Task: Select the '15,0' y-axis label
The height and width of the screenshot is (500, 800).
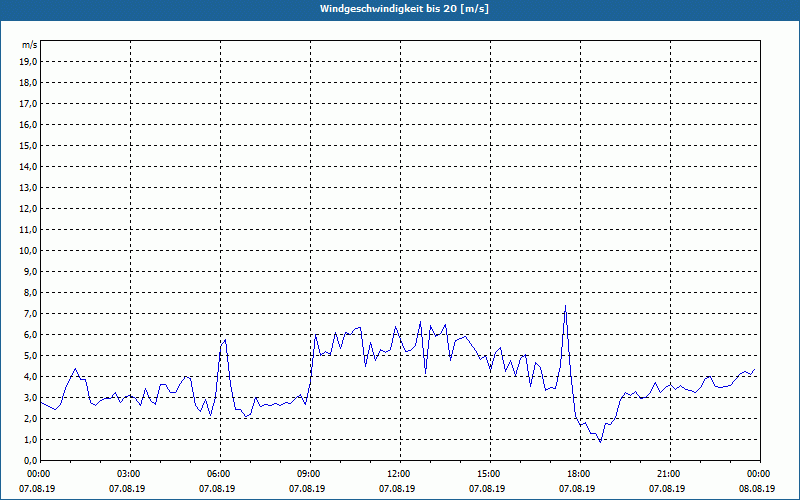Action: [28, 145]
